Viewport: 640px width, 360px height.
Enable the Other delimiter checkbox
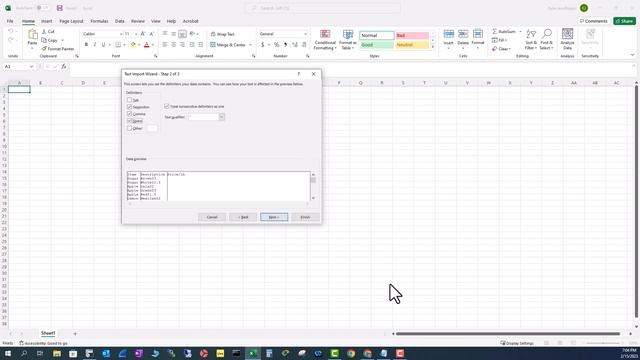(x=129, y=128)
